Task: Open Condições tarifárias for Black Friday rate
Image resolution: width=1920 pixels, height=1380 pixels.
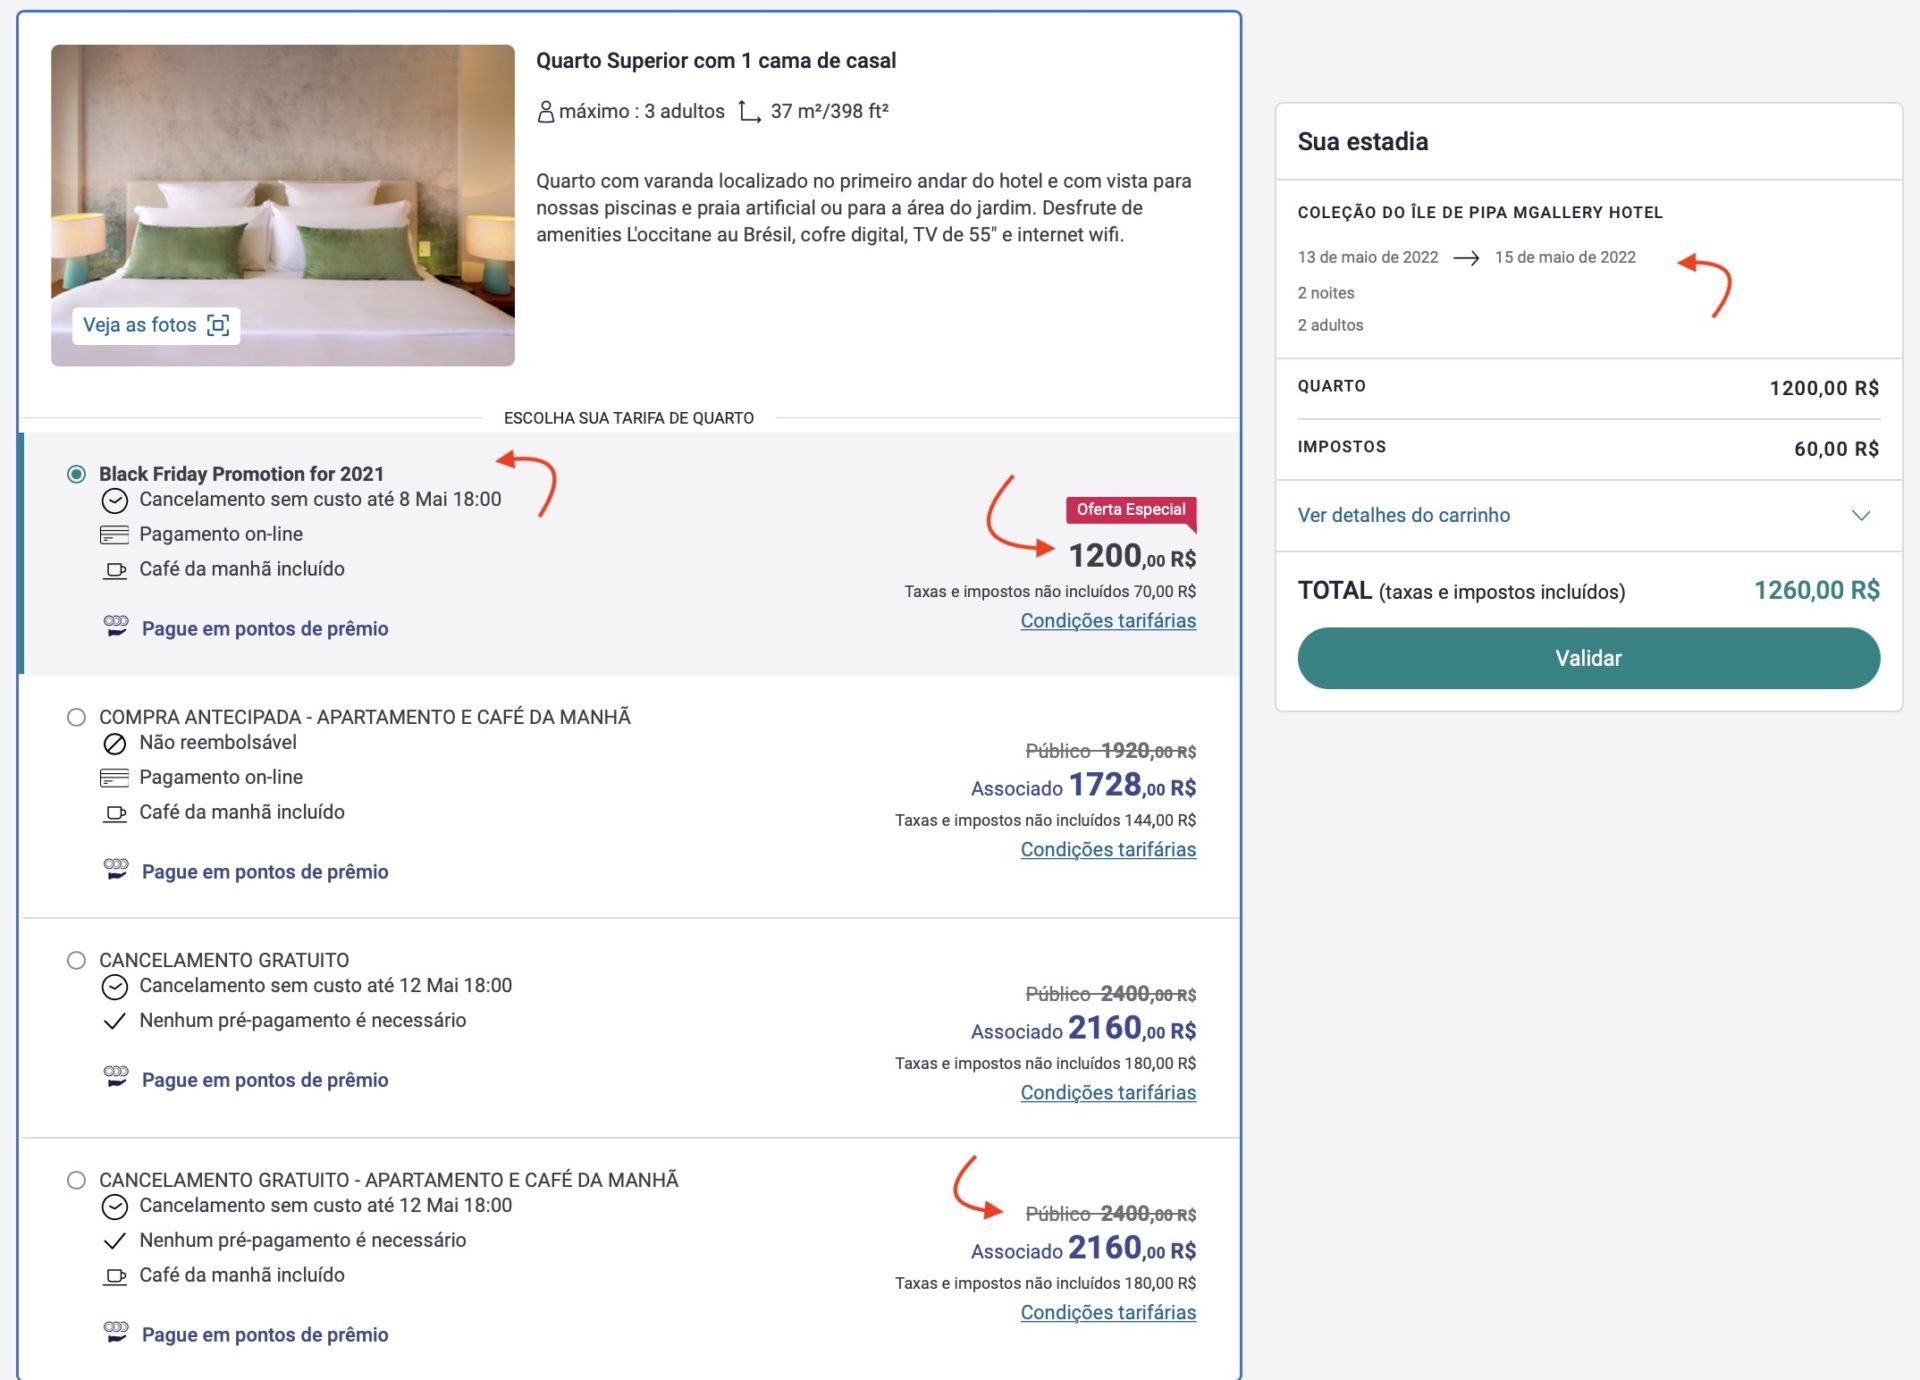Action: (x=1108, y=621)
